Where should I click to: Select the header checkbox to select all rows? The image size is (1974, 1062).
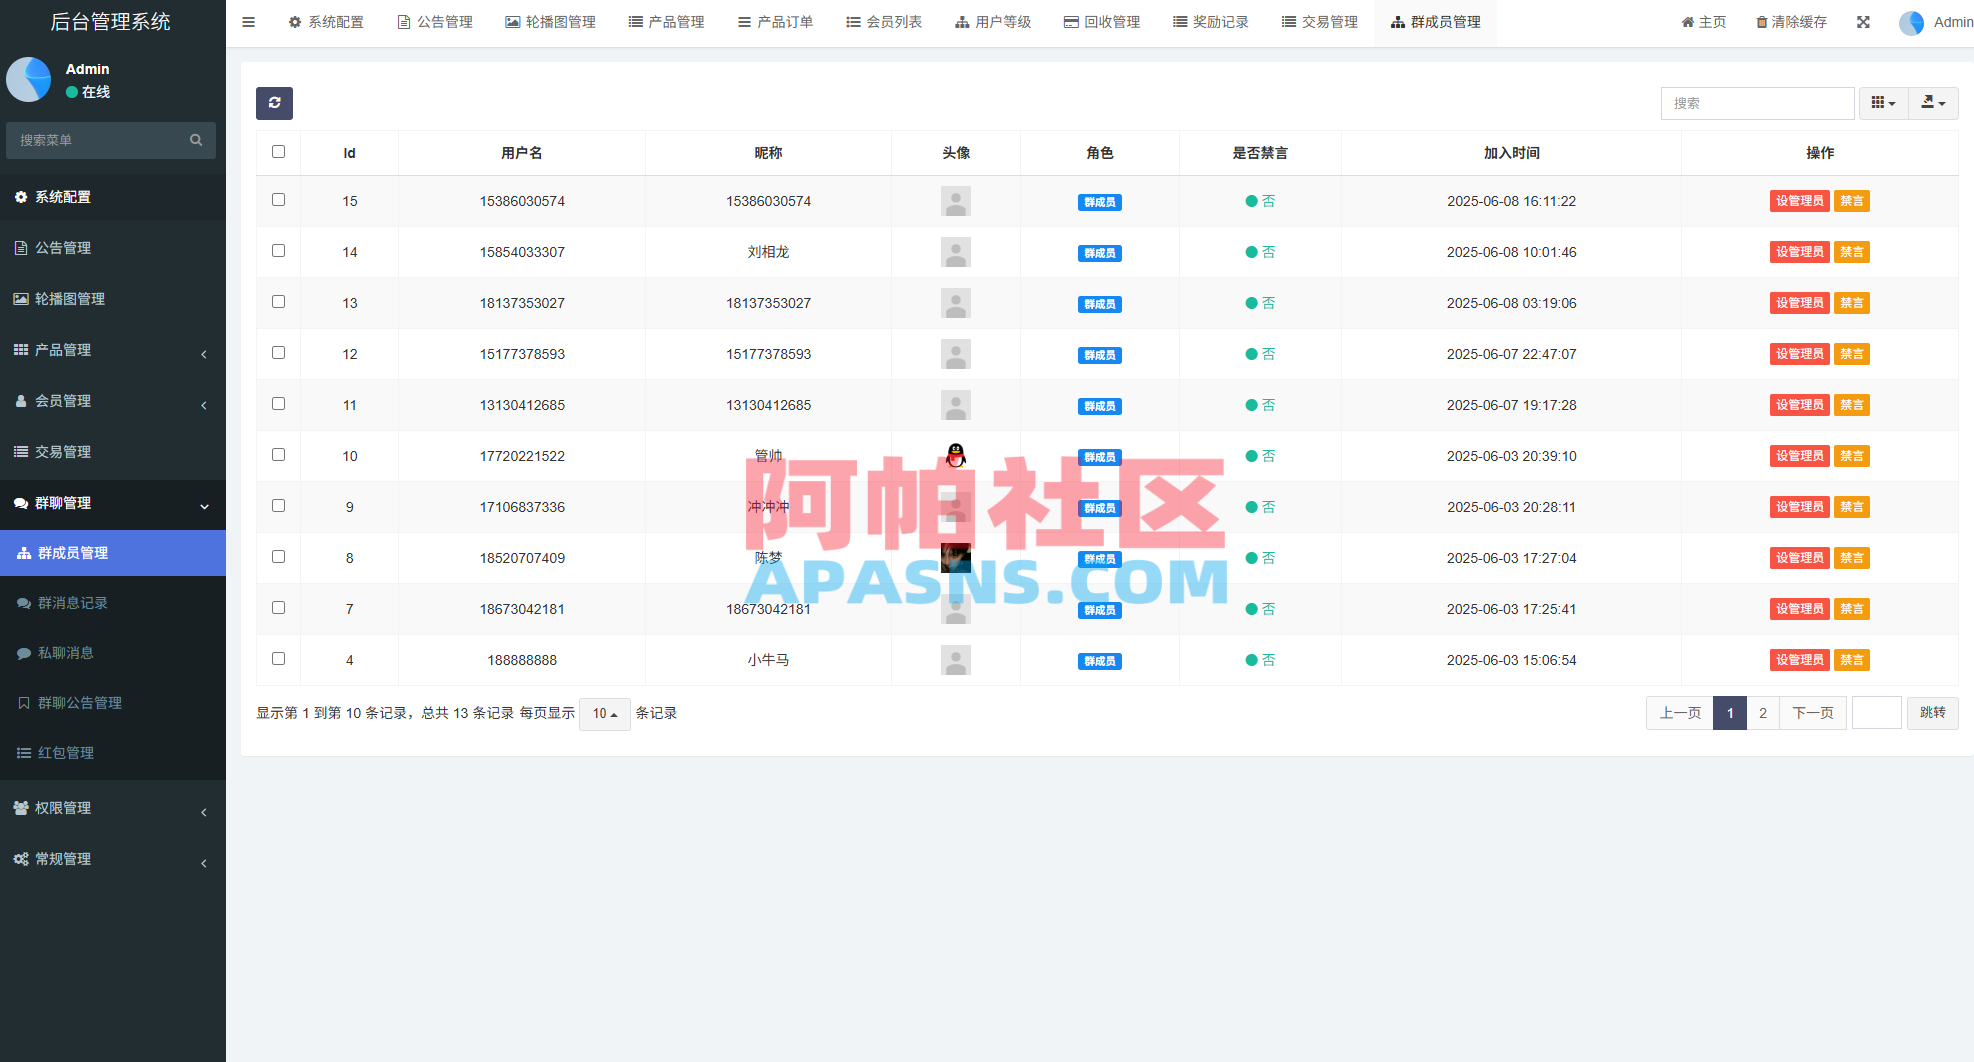[x=278, y=152]
